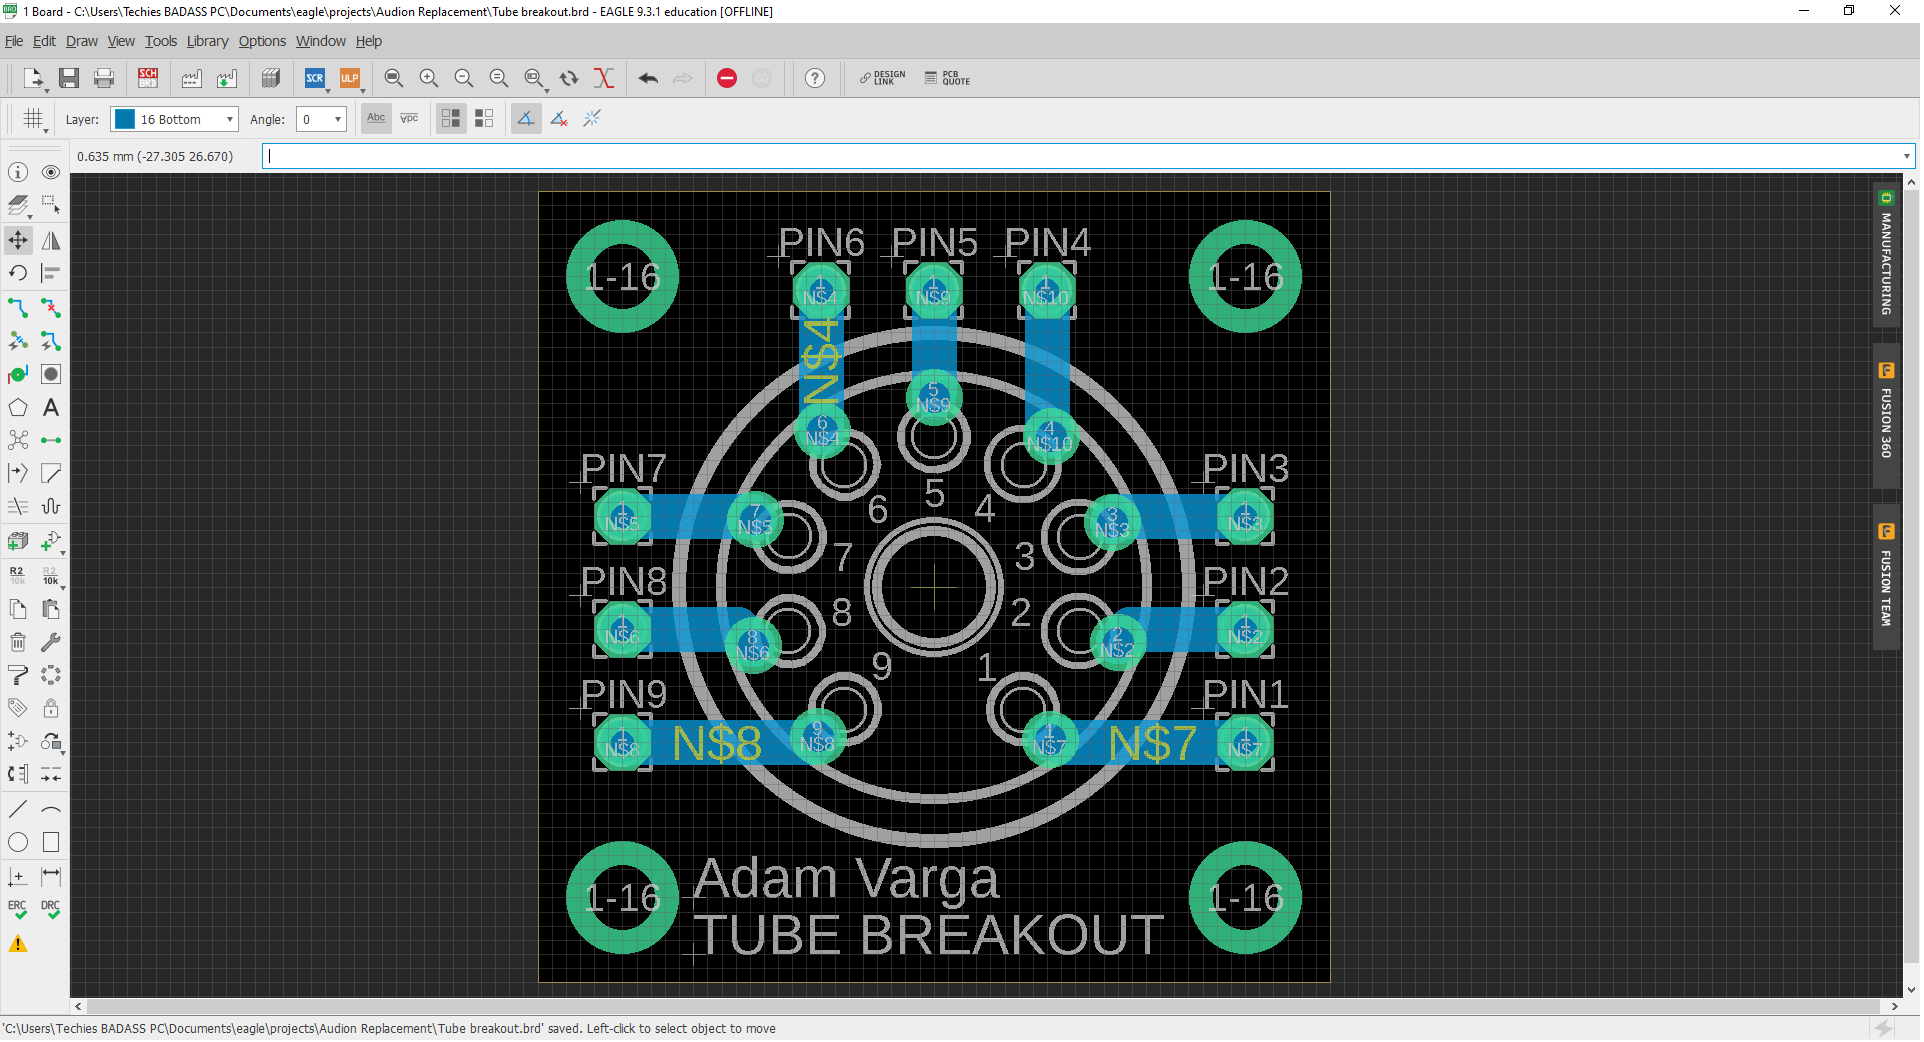Toggle the blue starburst icon button
Screen dimensions: 1924x1042
point(592,118)
